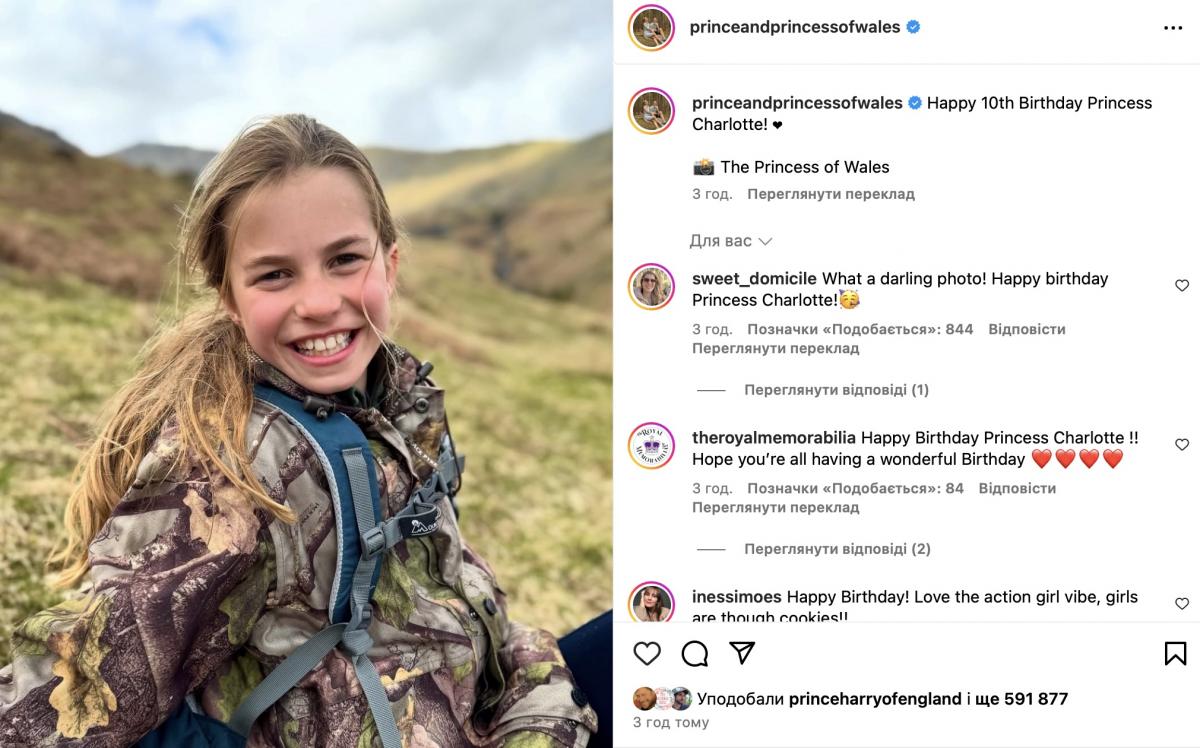Open theroyalmemorabilia profile avatar
The height and width of the screenshot is (748, 1200).
click(x=651, y=445)
